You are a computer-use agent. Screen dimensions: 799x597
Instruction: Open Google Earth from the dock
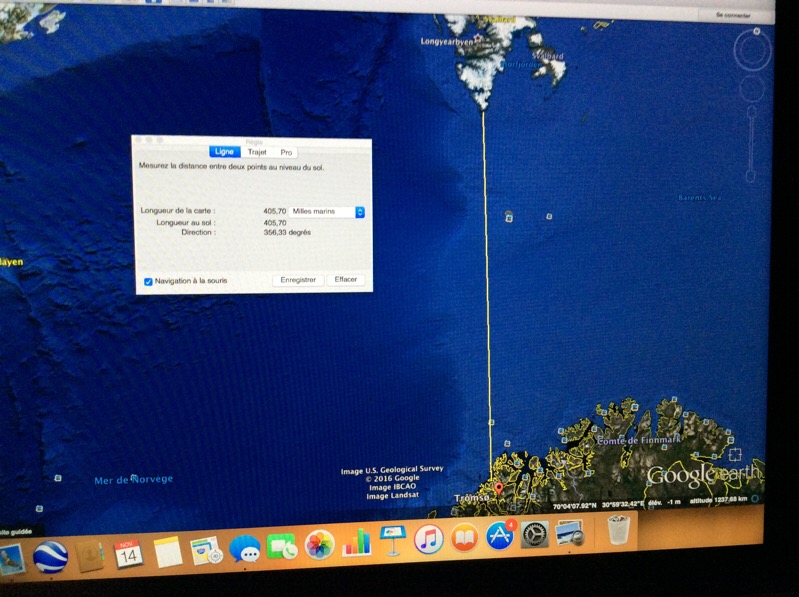pyautogui.click(x=50, y=556)
